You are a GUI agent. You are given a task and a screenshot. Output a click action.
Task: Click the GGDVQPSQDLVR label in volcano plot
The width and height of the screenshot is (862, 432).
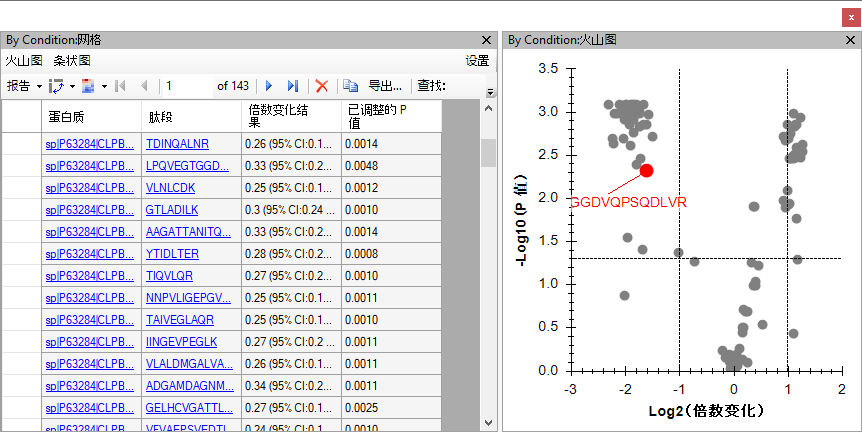point(629,202)
